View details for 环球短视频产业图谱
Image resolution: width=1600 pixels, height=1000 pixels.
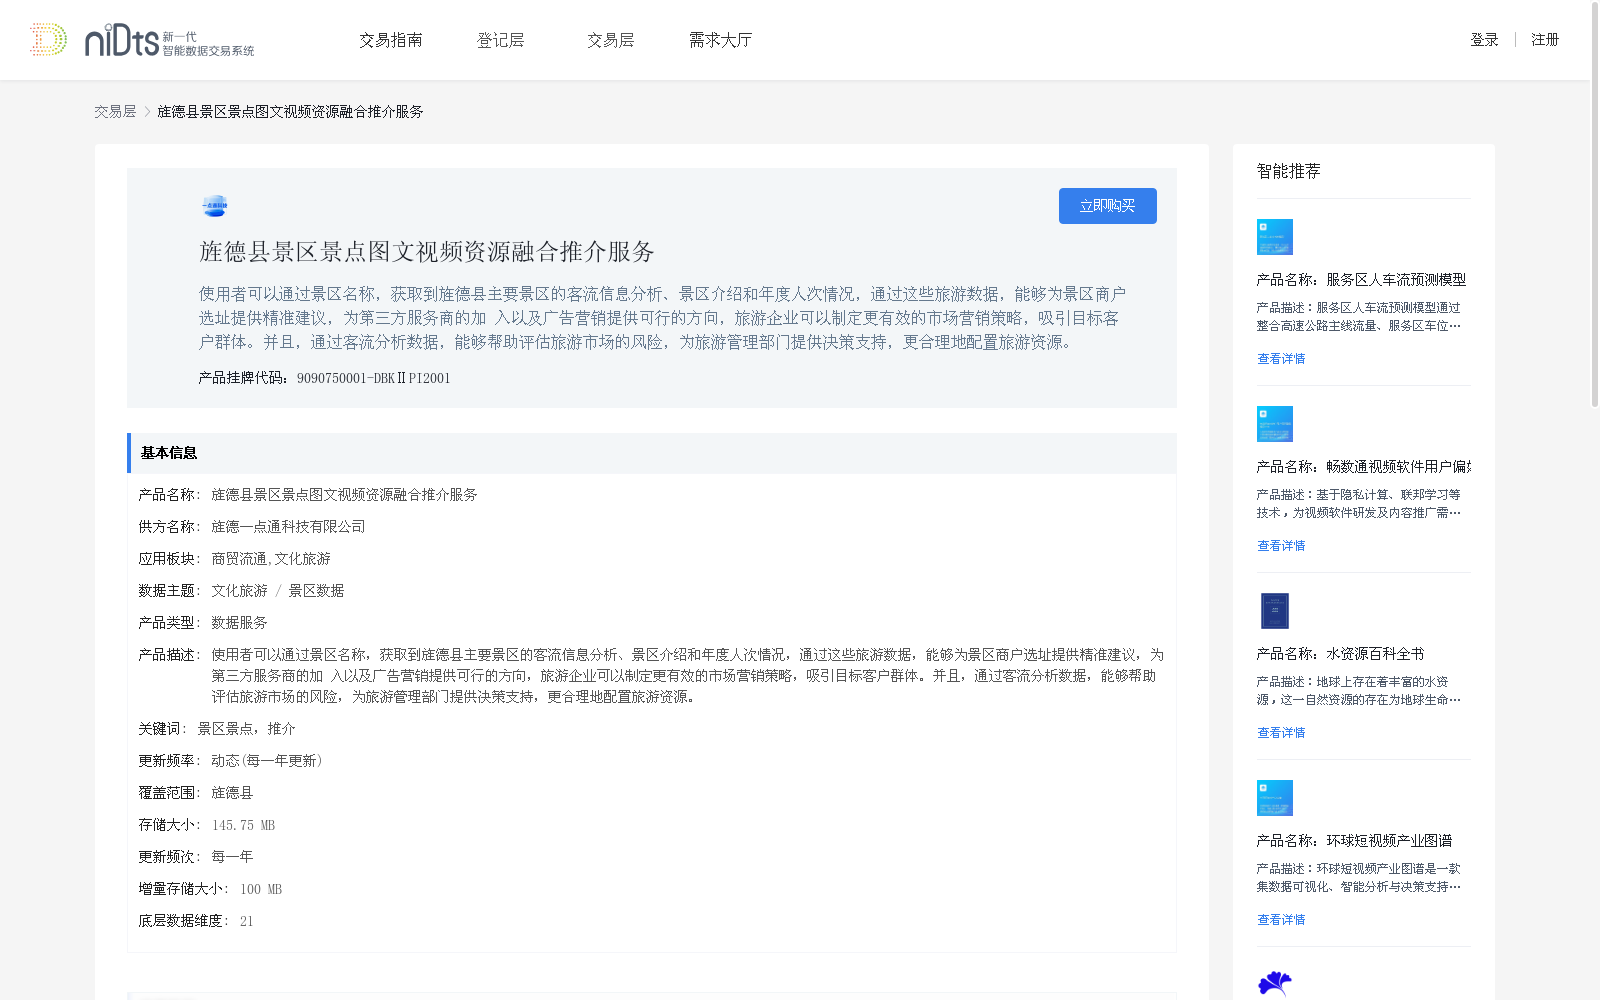tap(1281, 920)
